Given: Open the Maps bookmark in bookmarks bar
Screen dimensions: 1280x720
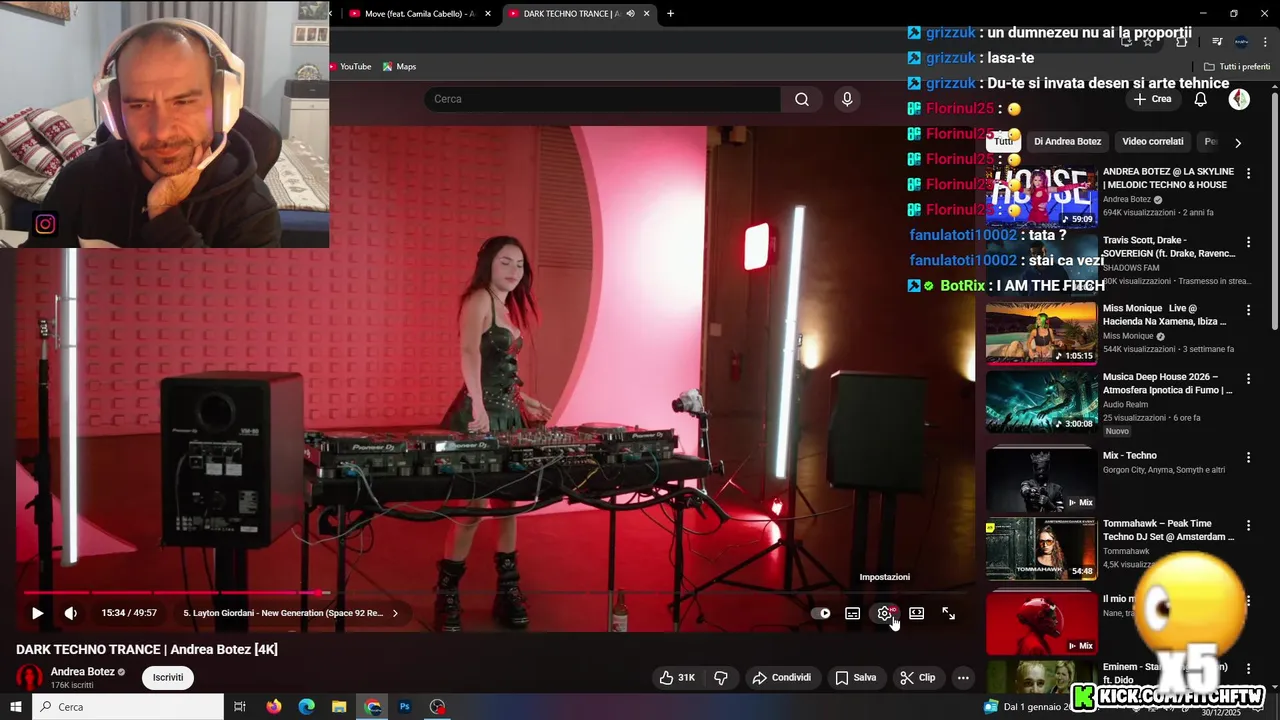Looking at the screenshot, I should [x=399, y=67].
